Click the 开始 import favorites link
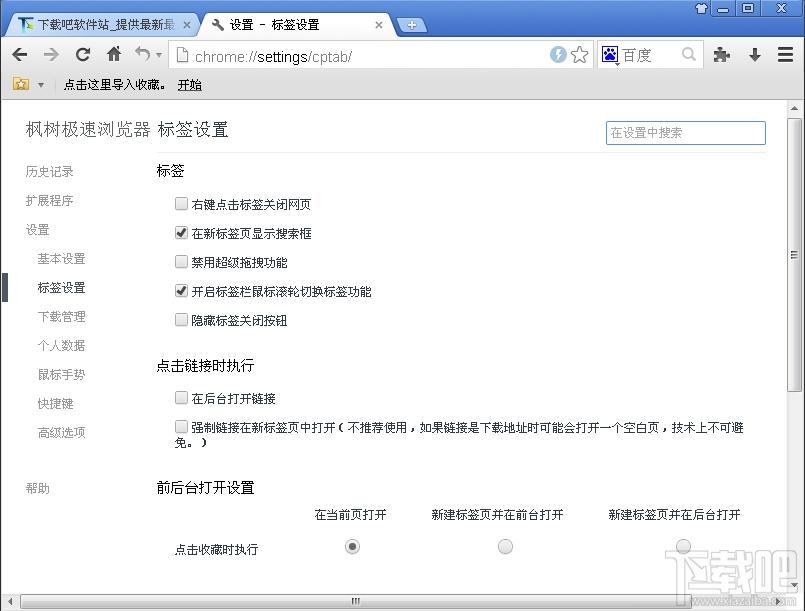This screenshot has width=805, height=611. [189, 85]
